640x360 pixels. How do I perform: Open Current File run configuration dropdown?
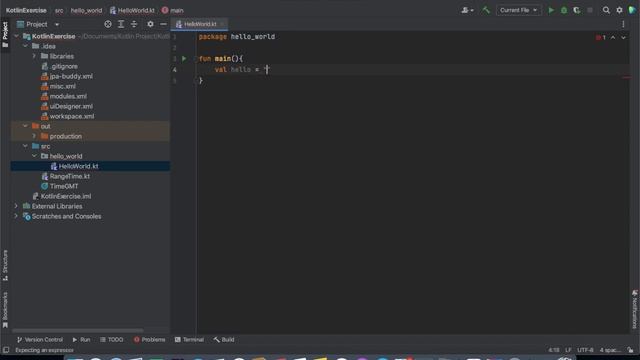tap(518, 10)
